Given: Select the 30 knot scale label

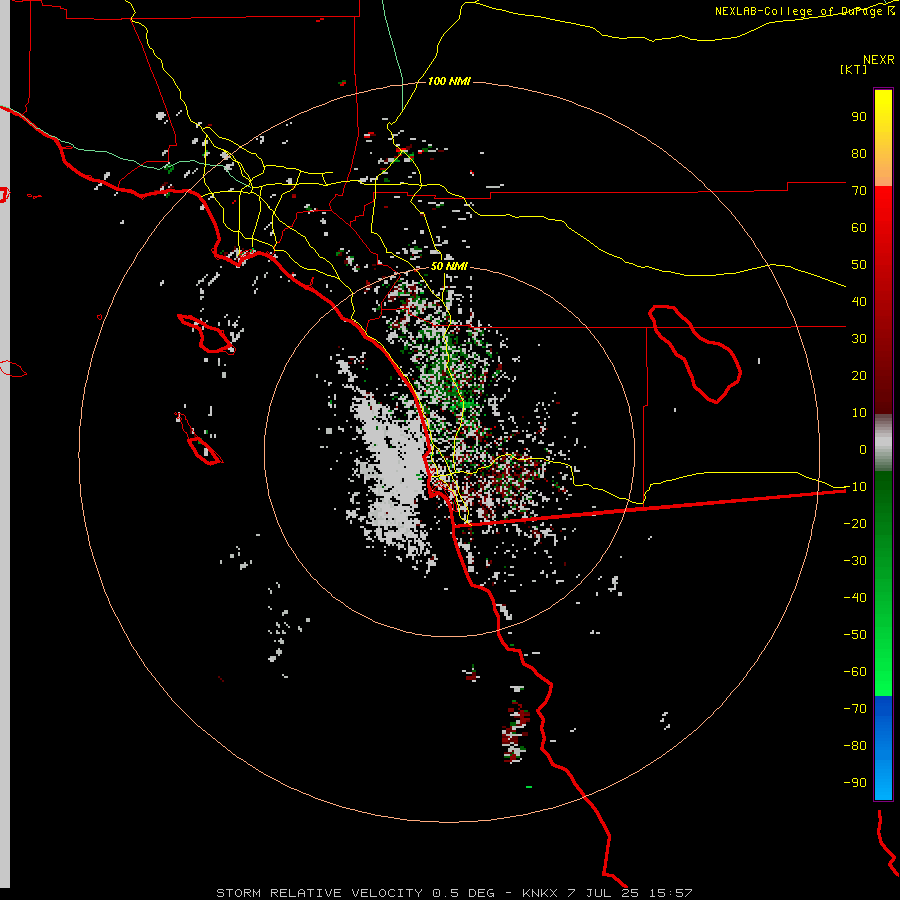Looking at the screenshot, I should [x=859, y=339].
